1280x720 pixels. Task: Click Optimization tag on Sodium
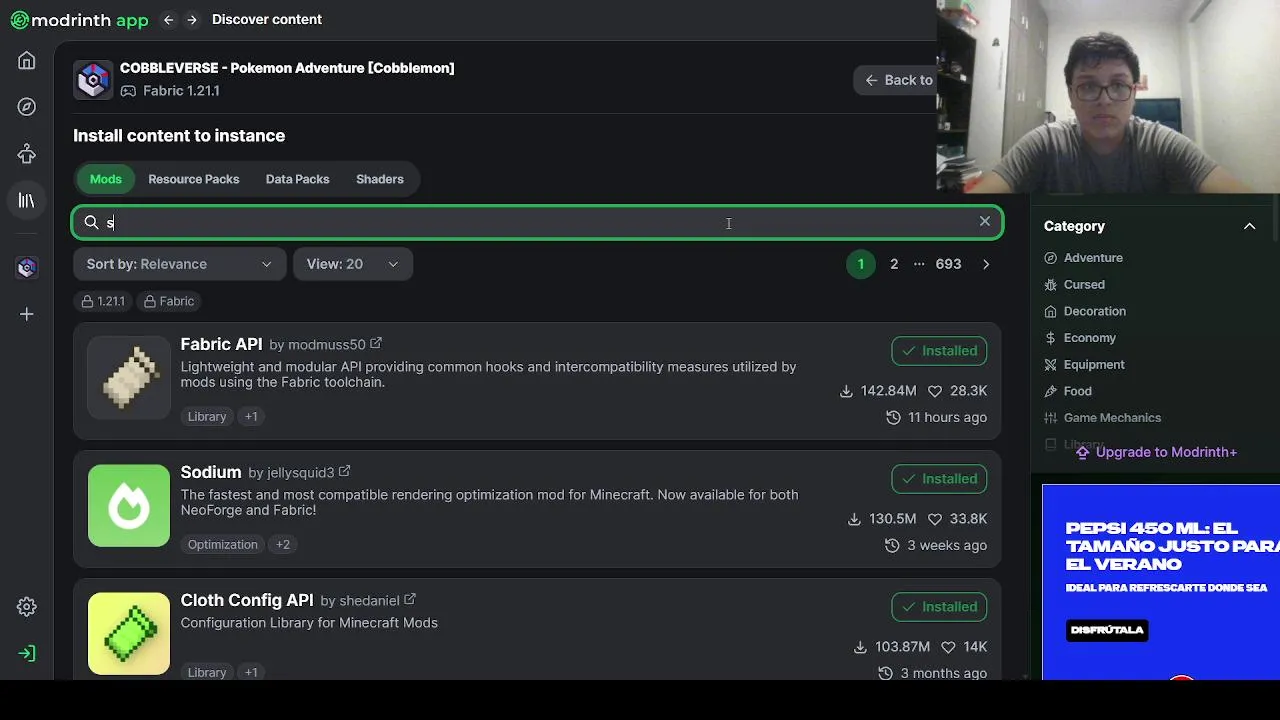pos(223,544)
